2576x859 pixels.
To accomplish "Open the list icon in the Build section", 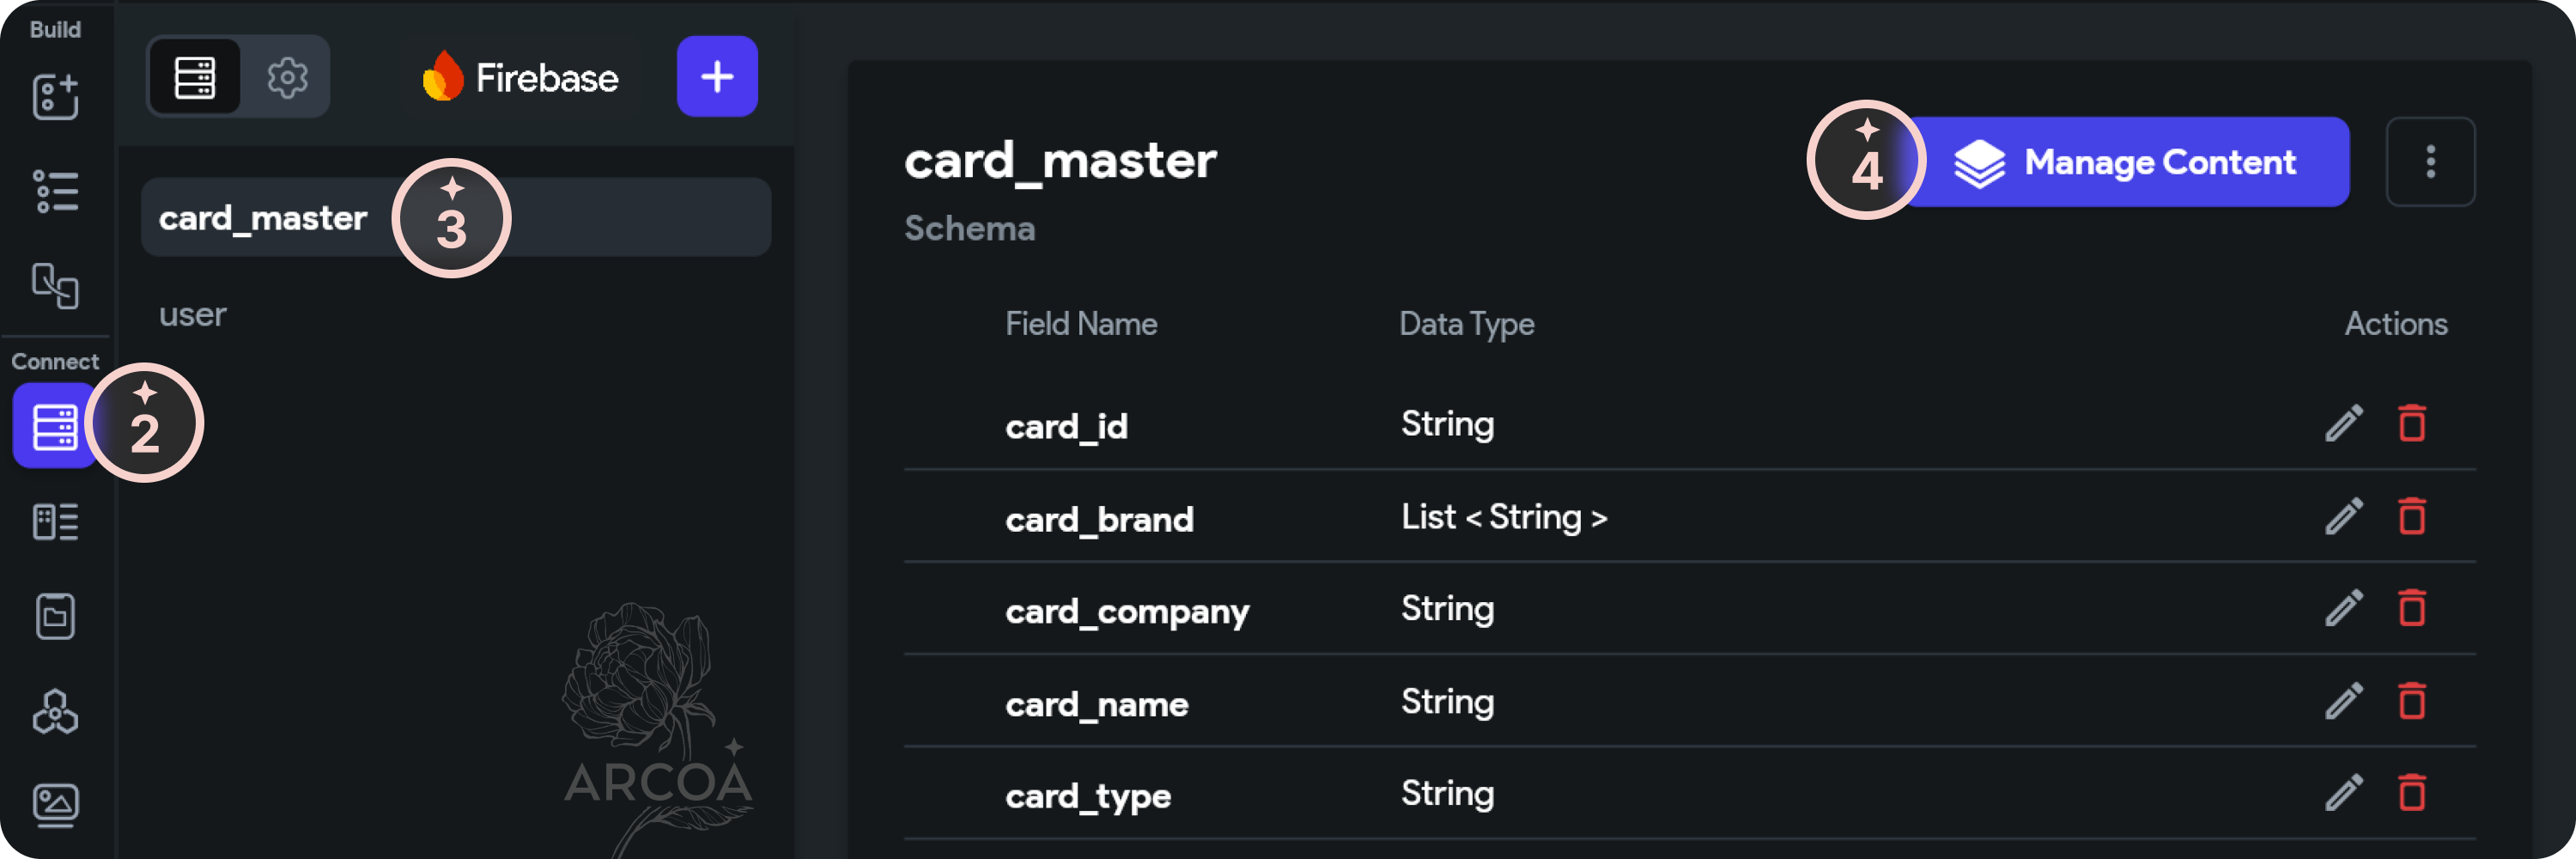I will [55, 190].
